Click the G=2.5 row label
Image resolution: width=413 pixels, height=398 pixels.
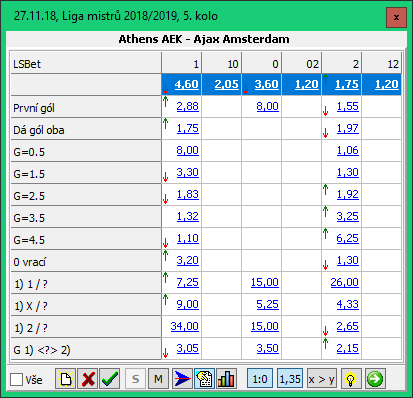pyautogui.click(x=86, y=195)
